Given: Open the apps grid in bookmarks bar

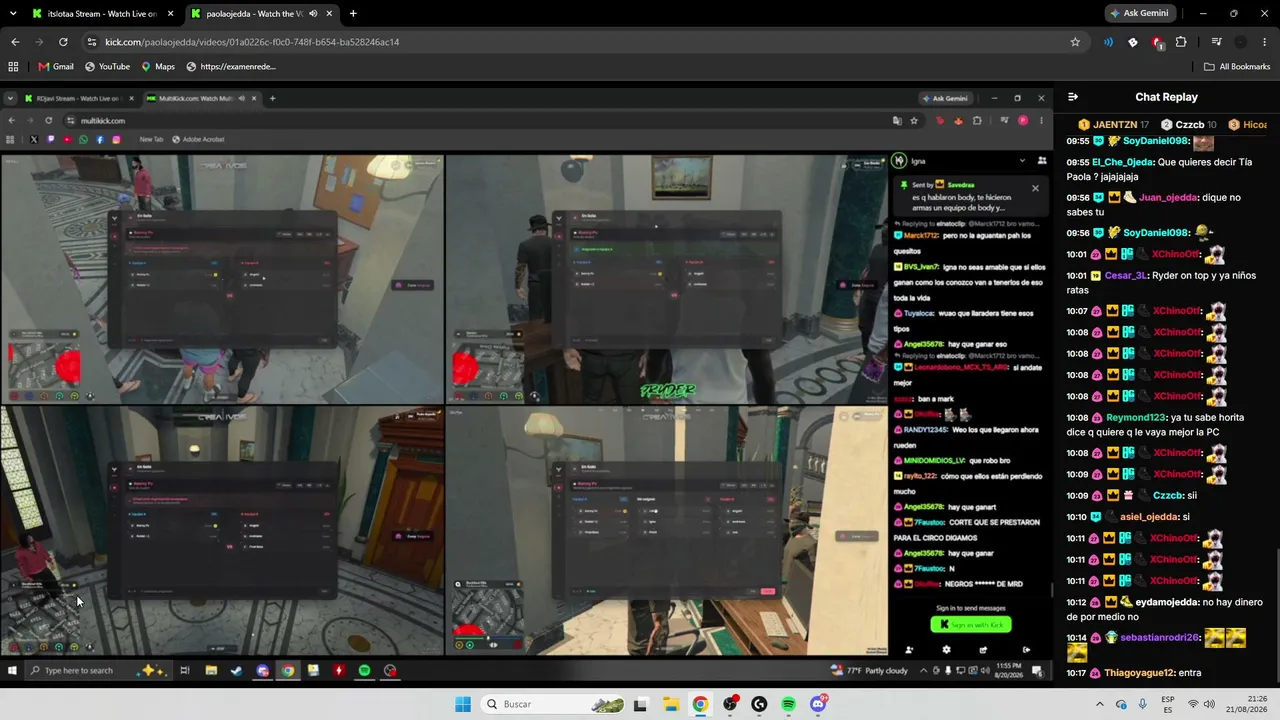Looking at the screenshot, I should (13, 67).
